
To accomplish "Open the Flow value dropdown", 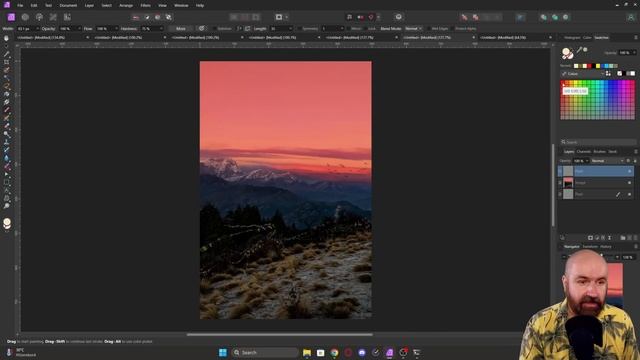I will [x=116, y=29].
